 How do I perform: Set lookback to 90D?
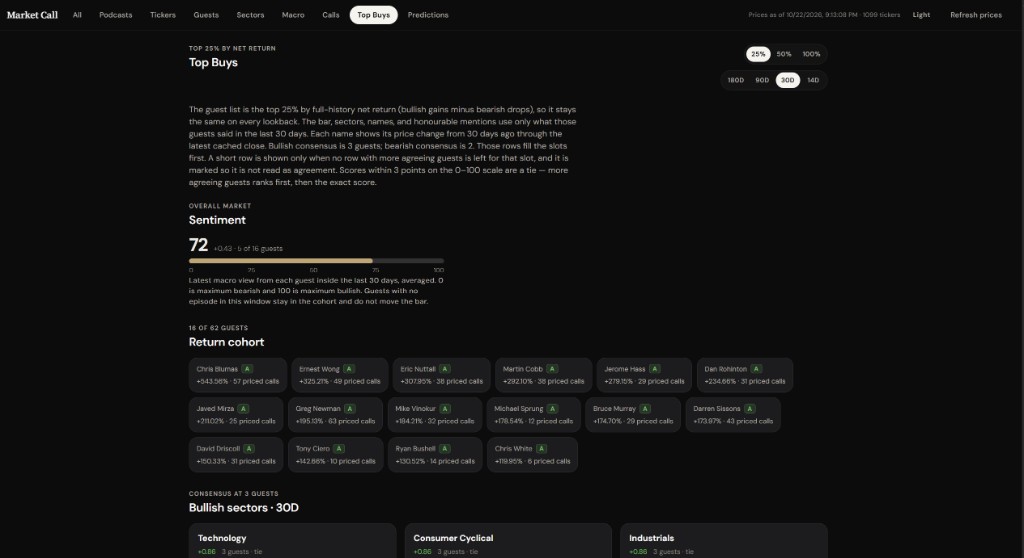point(762,80)
